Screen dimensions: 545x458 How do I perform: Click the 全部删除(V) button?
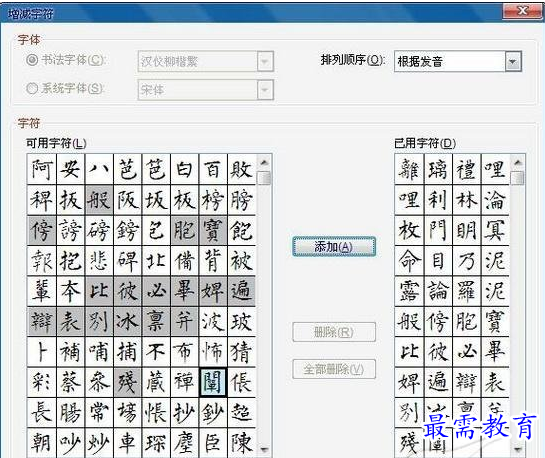pyautogui.click(x=334, y=369)
